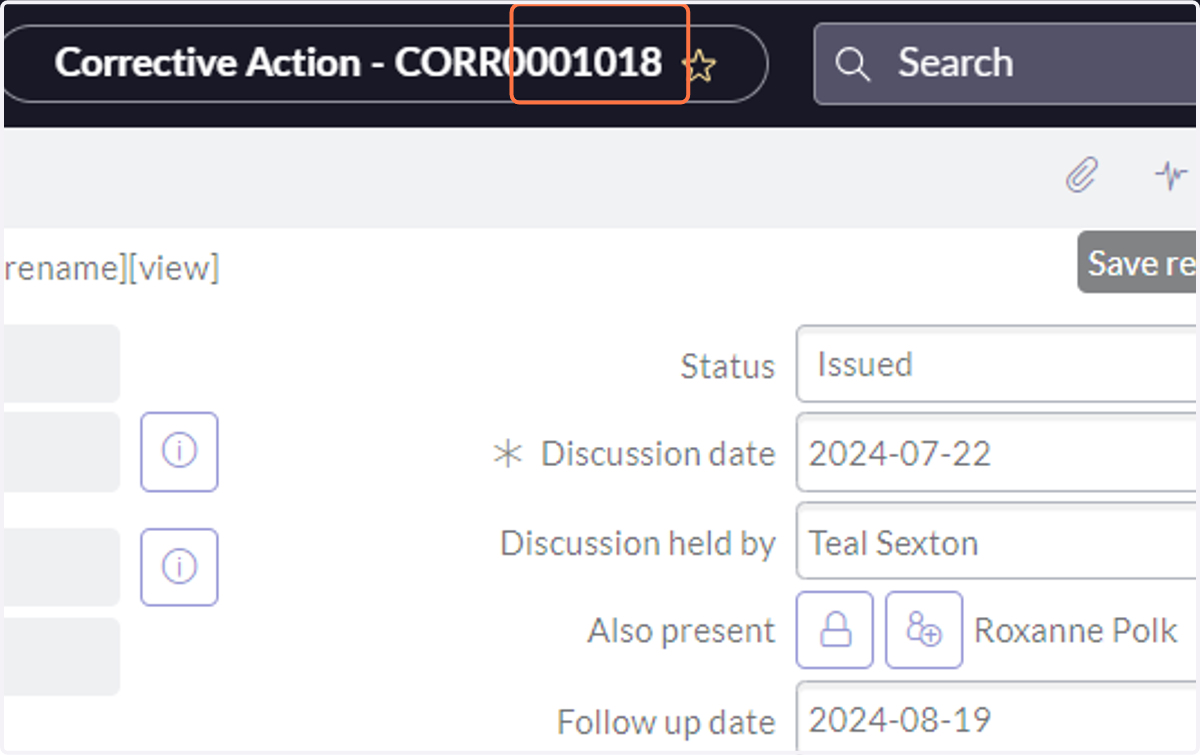Open the Status dropdown showing Issued
This screenshot has height=755, width=1200.
[x=997, y=364]
